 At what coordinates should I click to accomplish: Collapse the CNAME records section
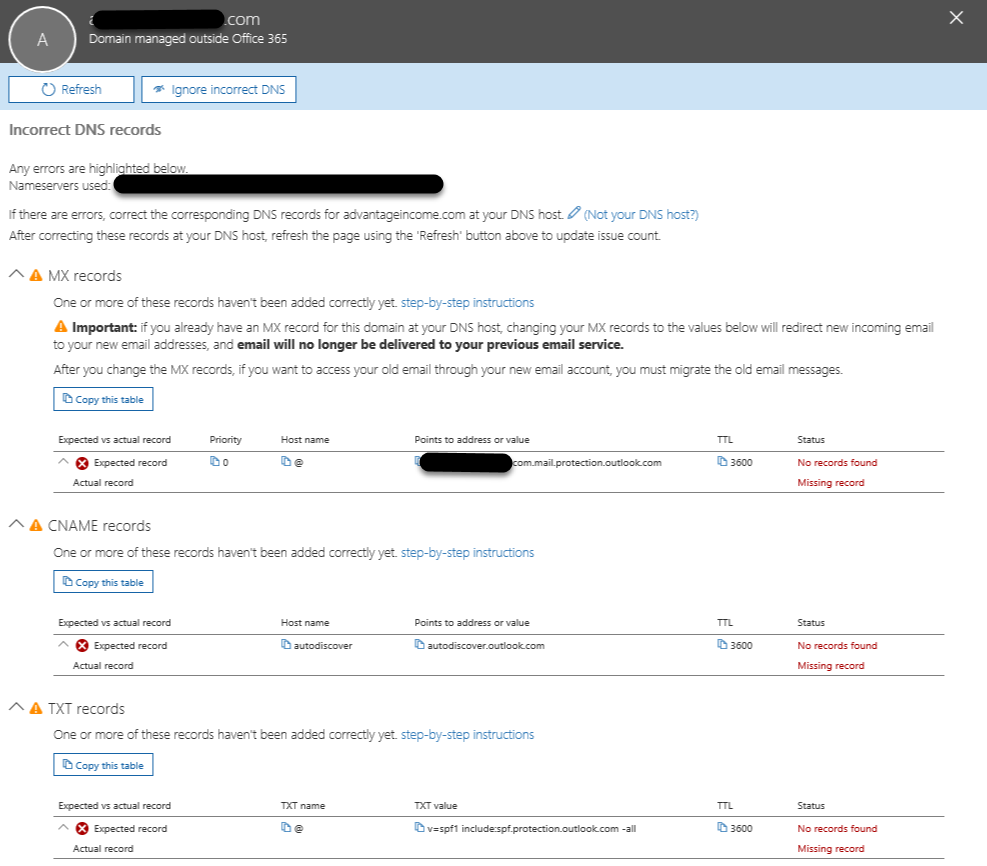16,524
